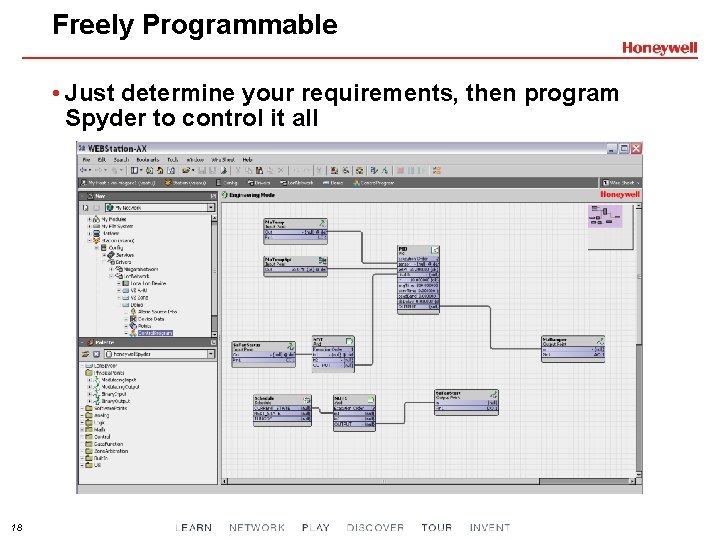Open the Wire Sheet view dropdown

(621, 183)
